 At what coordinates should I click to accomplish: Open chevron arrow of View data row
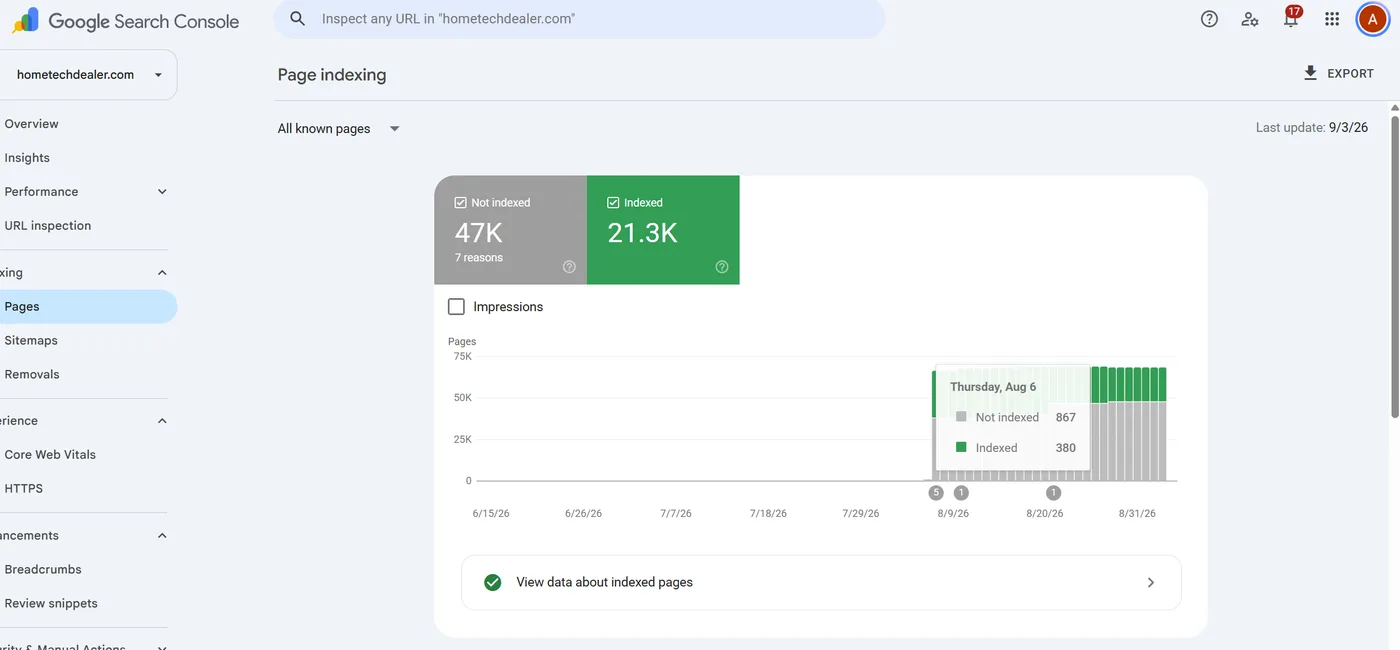pyautogui.click(x=1151, y=582)
